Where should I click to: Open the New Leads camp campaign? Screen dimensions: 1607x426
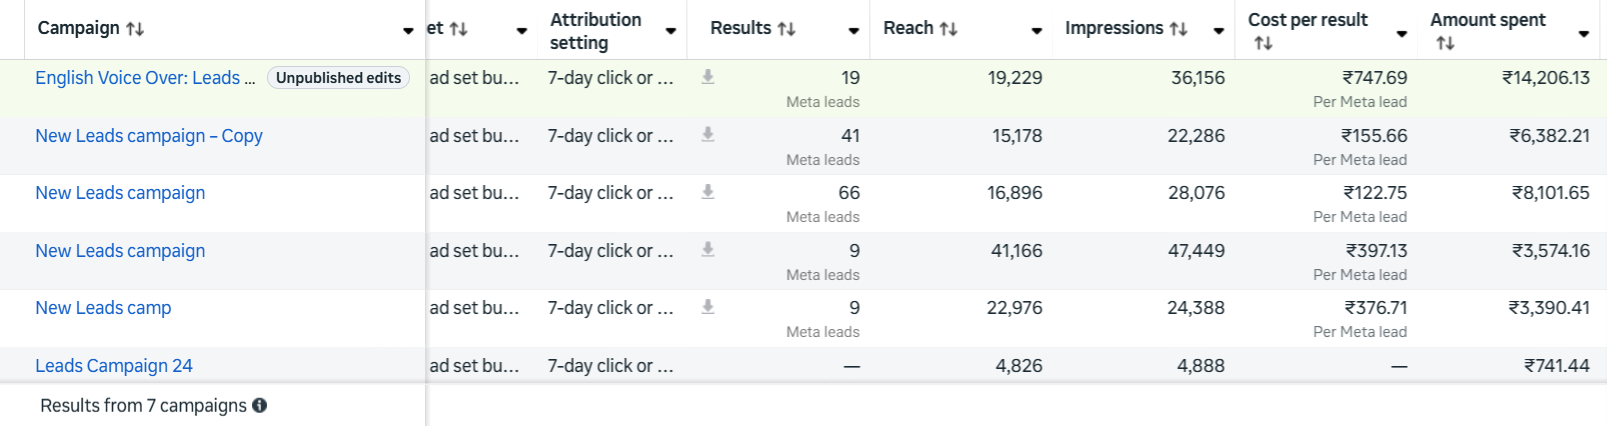click(103, 308)
